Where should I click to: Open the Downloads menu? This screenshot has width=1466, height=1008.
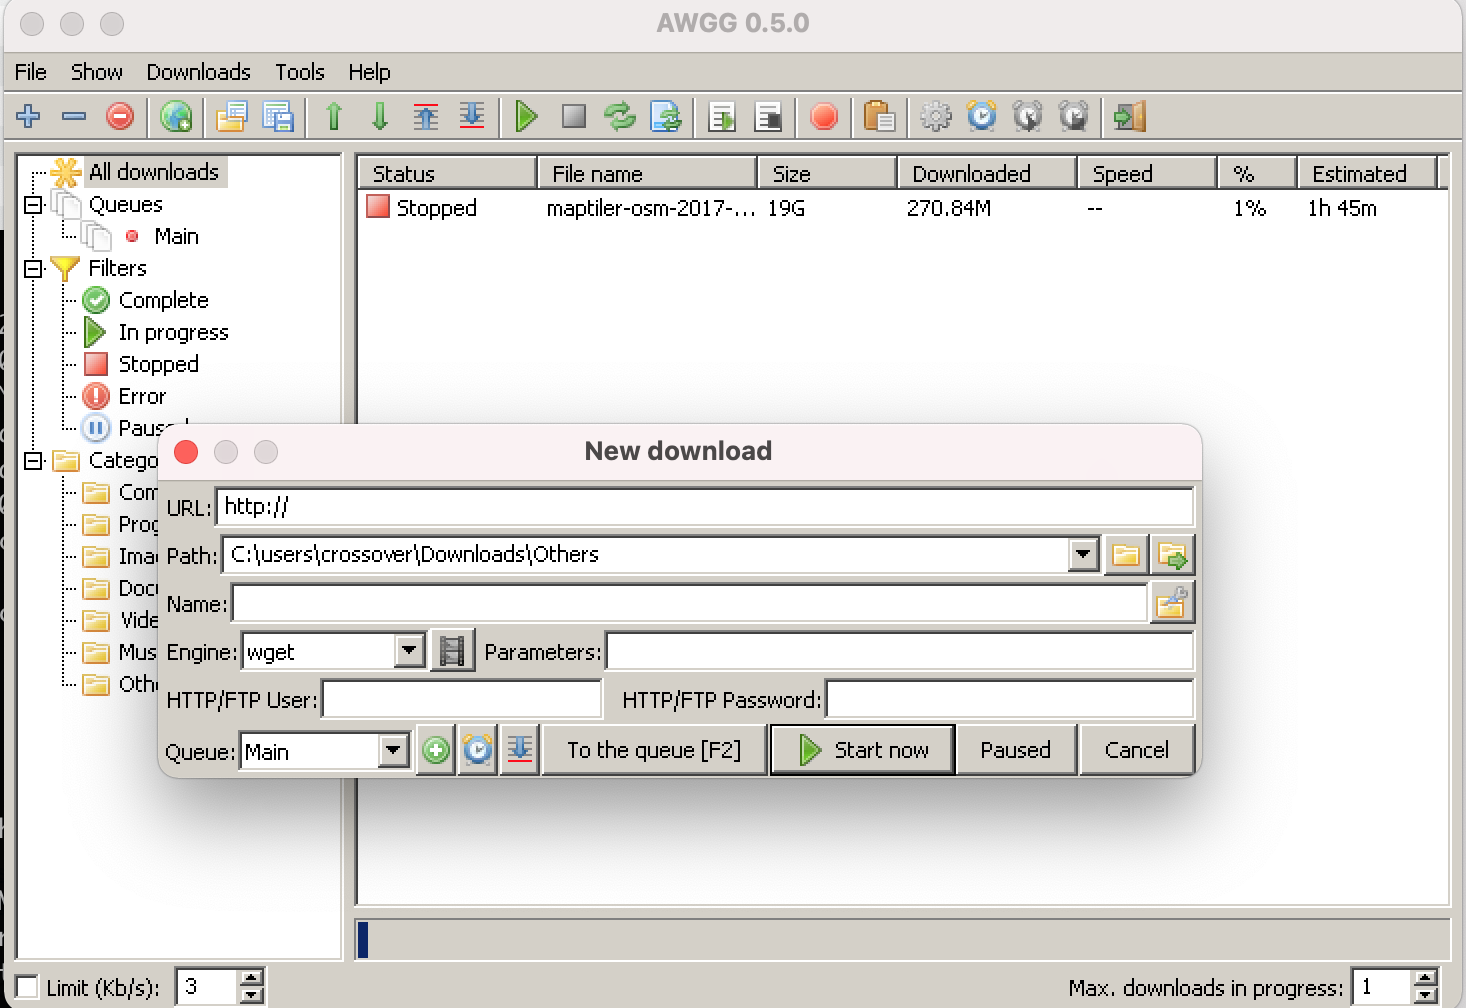click(x=198, y=72)
